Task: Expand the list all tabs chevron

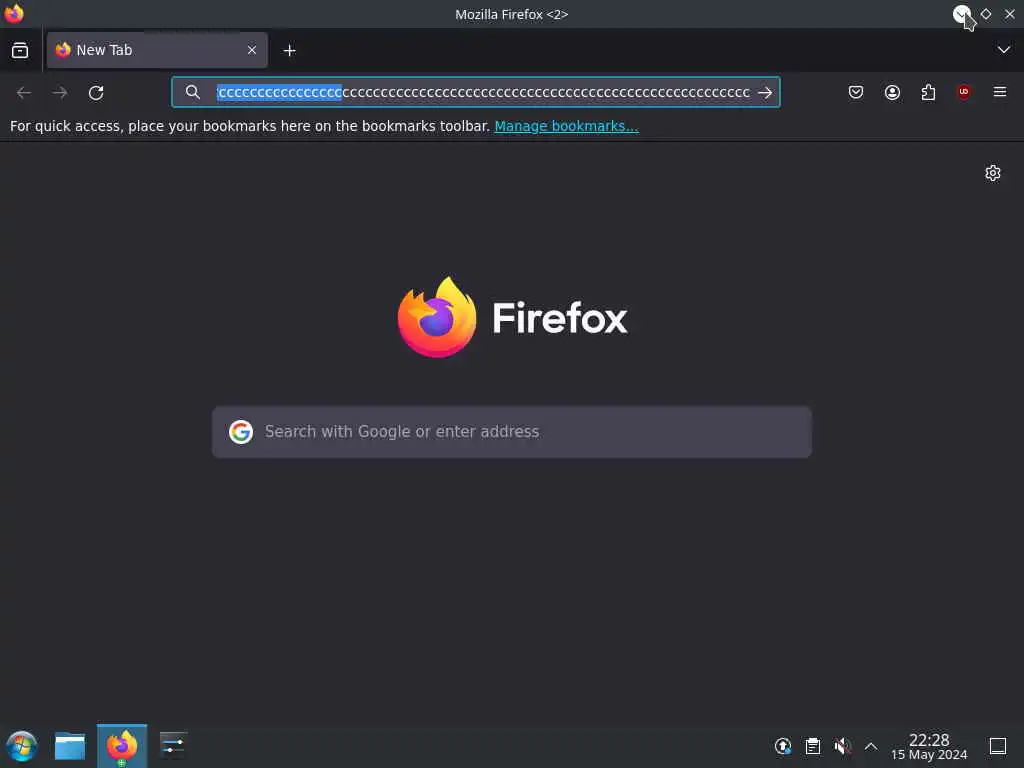Action: click(1003, 50)
